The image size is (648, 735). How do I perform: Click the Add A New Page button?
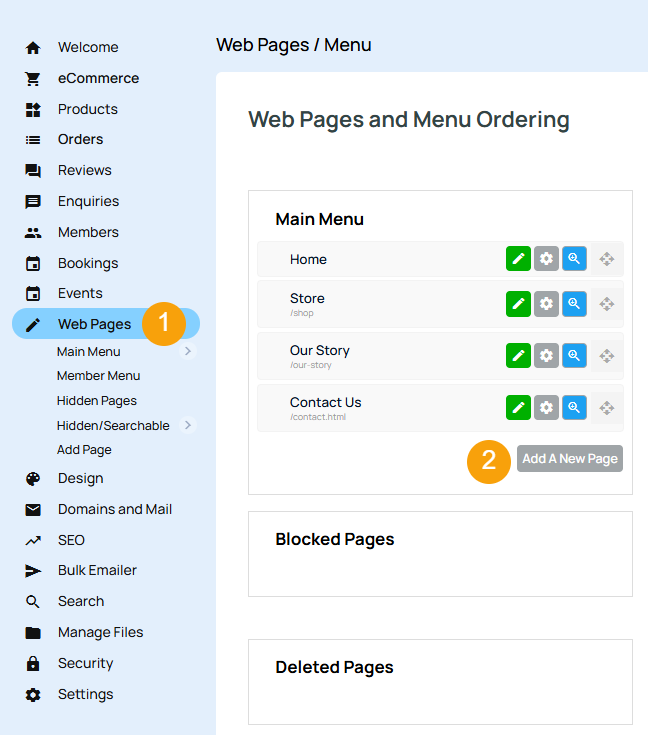pyautogui.click(x=569, y=459)
